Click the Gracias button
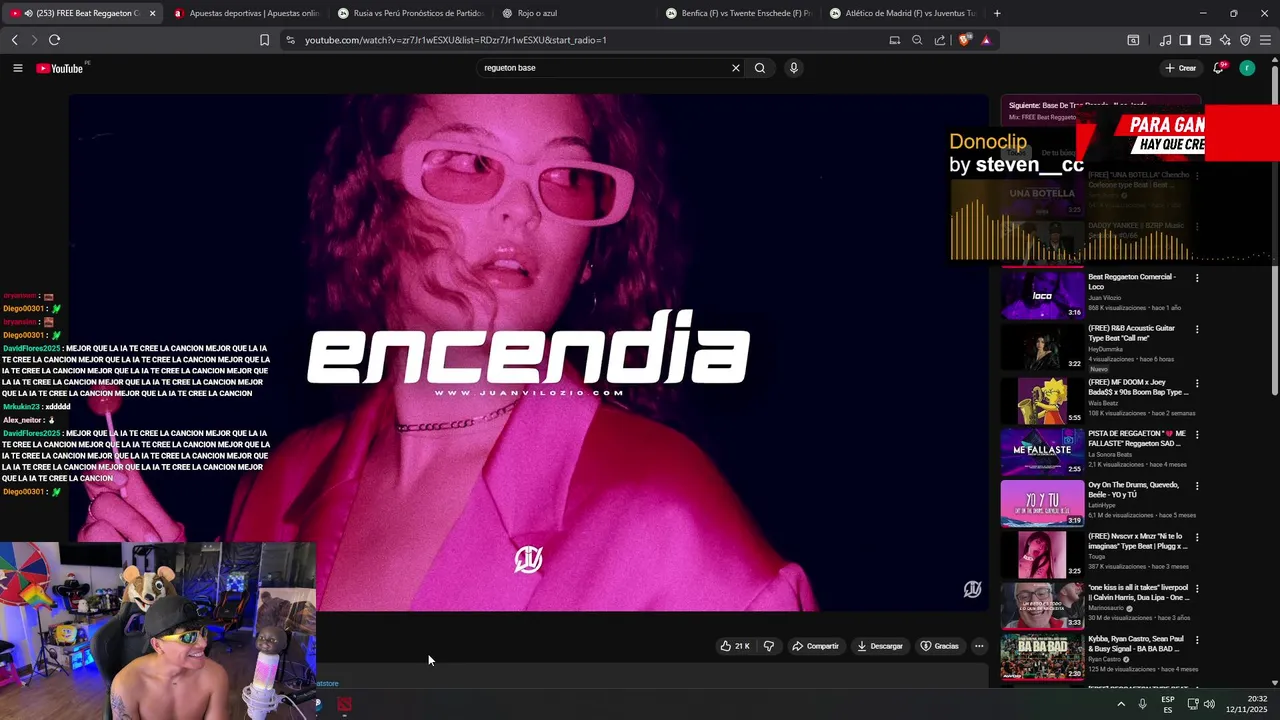The image size is (1280, 720). click(x=939, y=646)
